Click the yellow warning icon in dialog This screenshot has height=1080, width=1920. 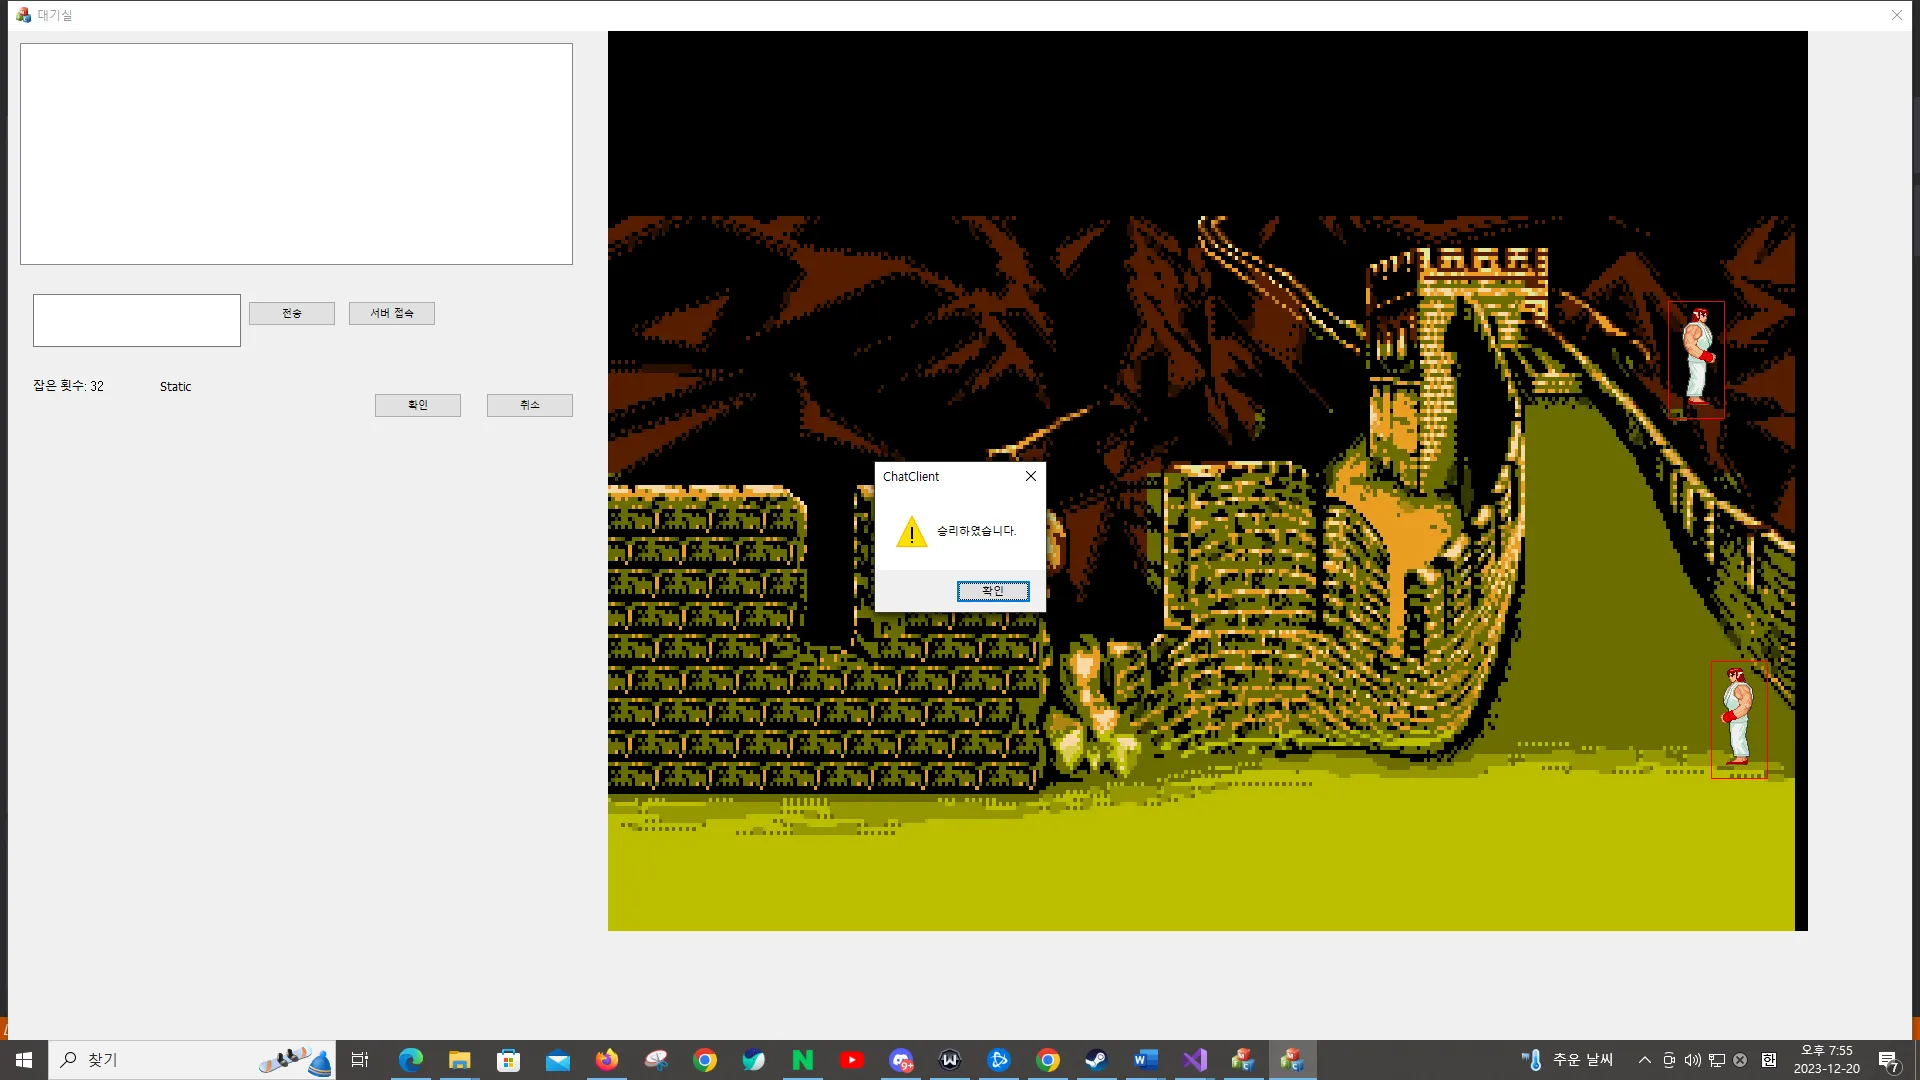point(911,531)
